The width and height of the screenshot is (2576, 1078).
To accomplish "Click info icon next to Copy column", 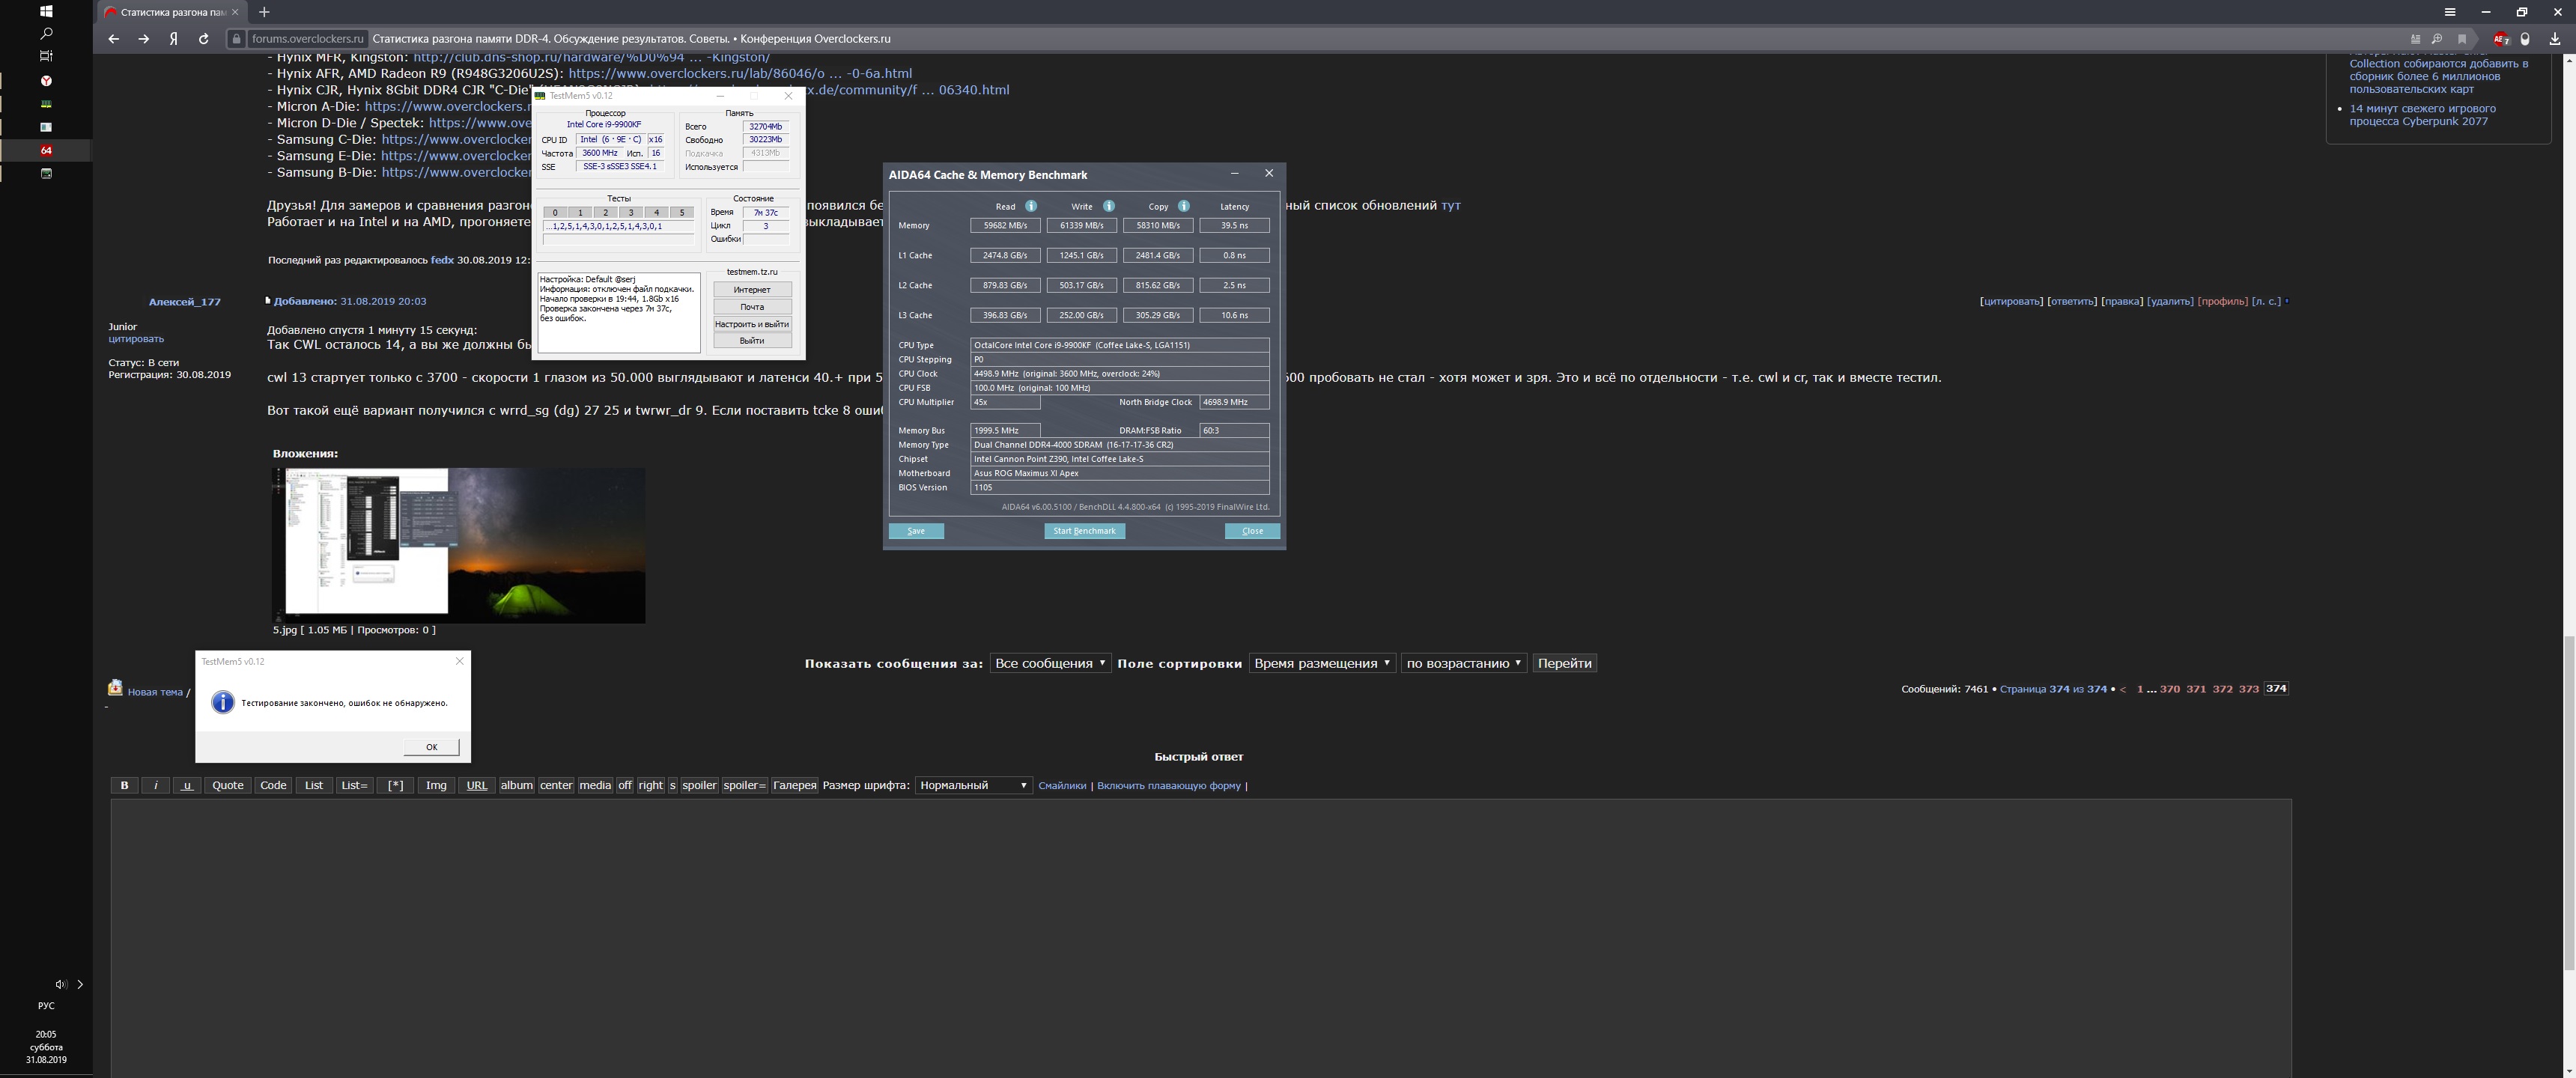I will [x=1184, y=206].
